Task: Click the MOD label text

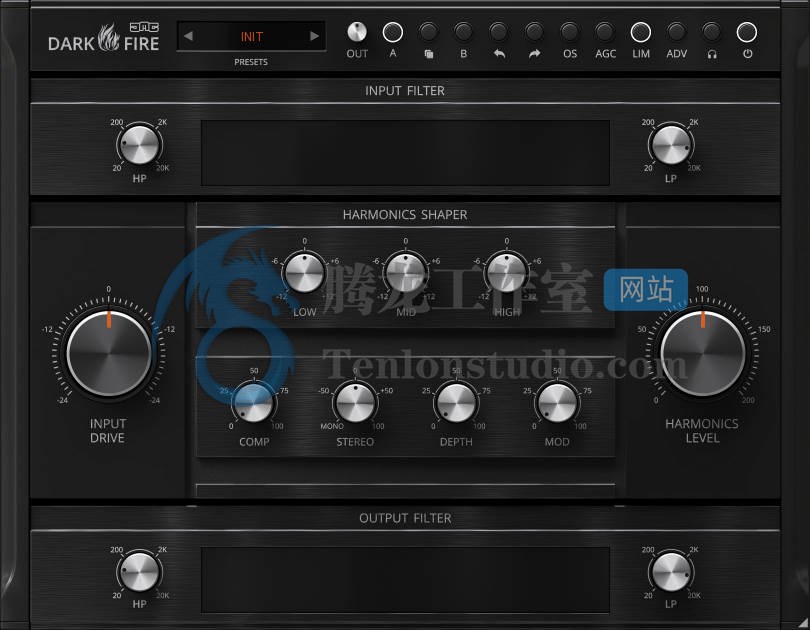Action: pos(557,442)
